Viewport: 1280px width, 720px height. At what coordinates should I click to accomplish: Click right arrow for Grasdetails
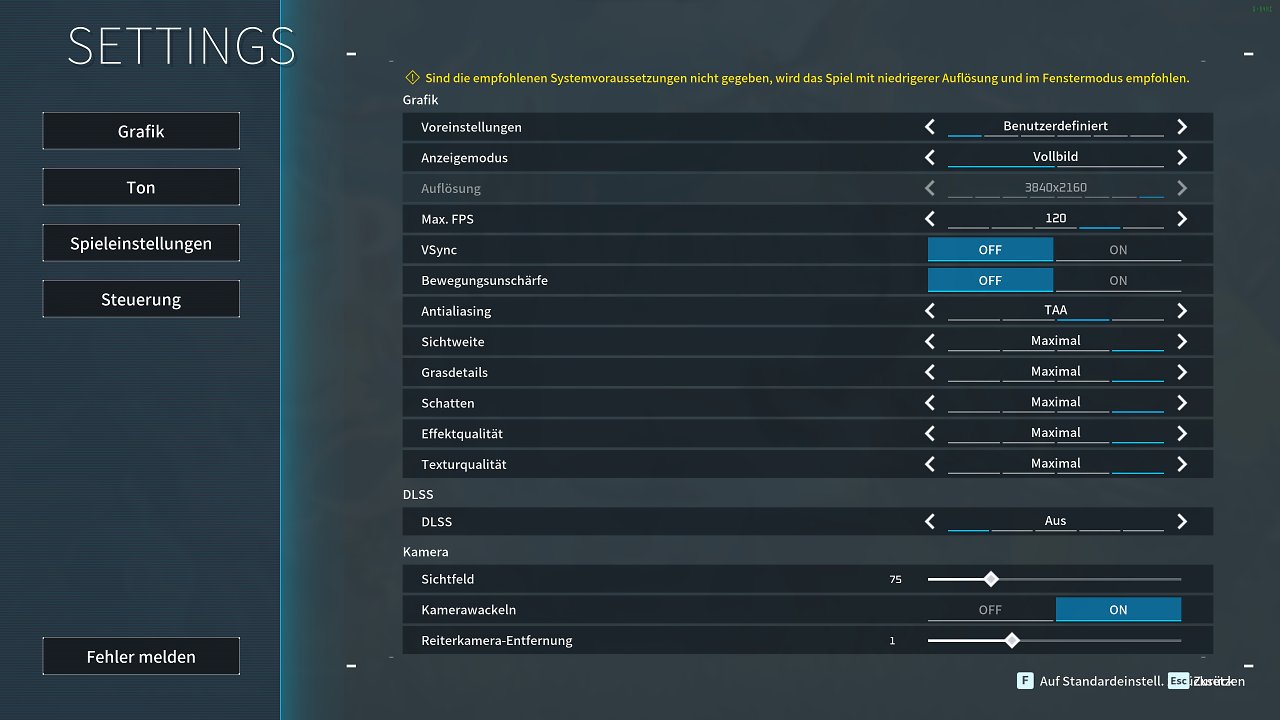point(1182,372)
